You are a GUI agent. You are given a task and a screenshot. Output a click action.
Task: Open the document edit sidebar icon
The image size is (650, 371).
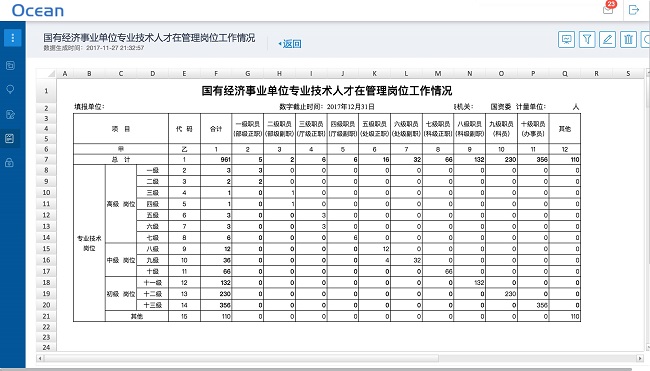(x=10, y=114)
